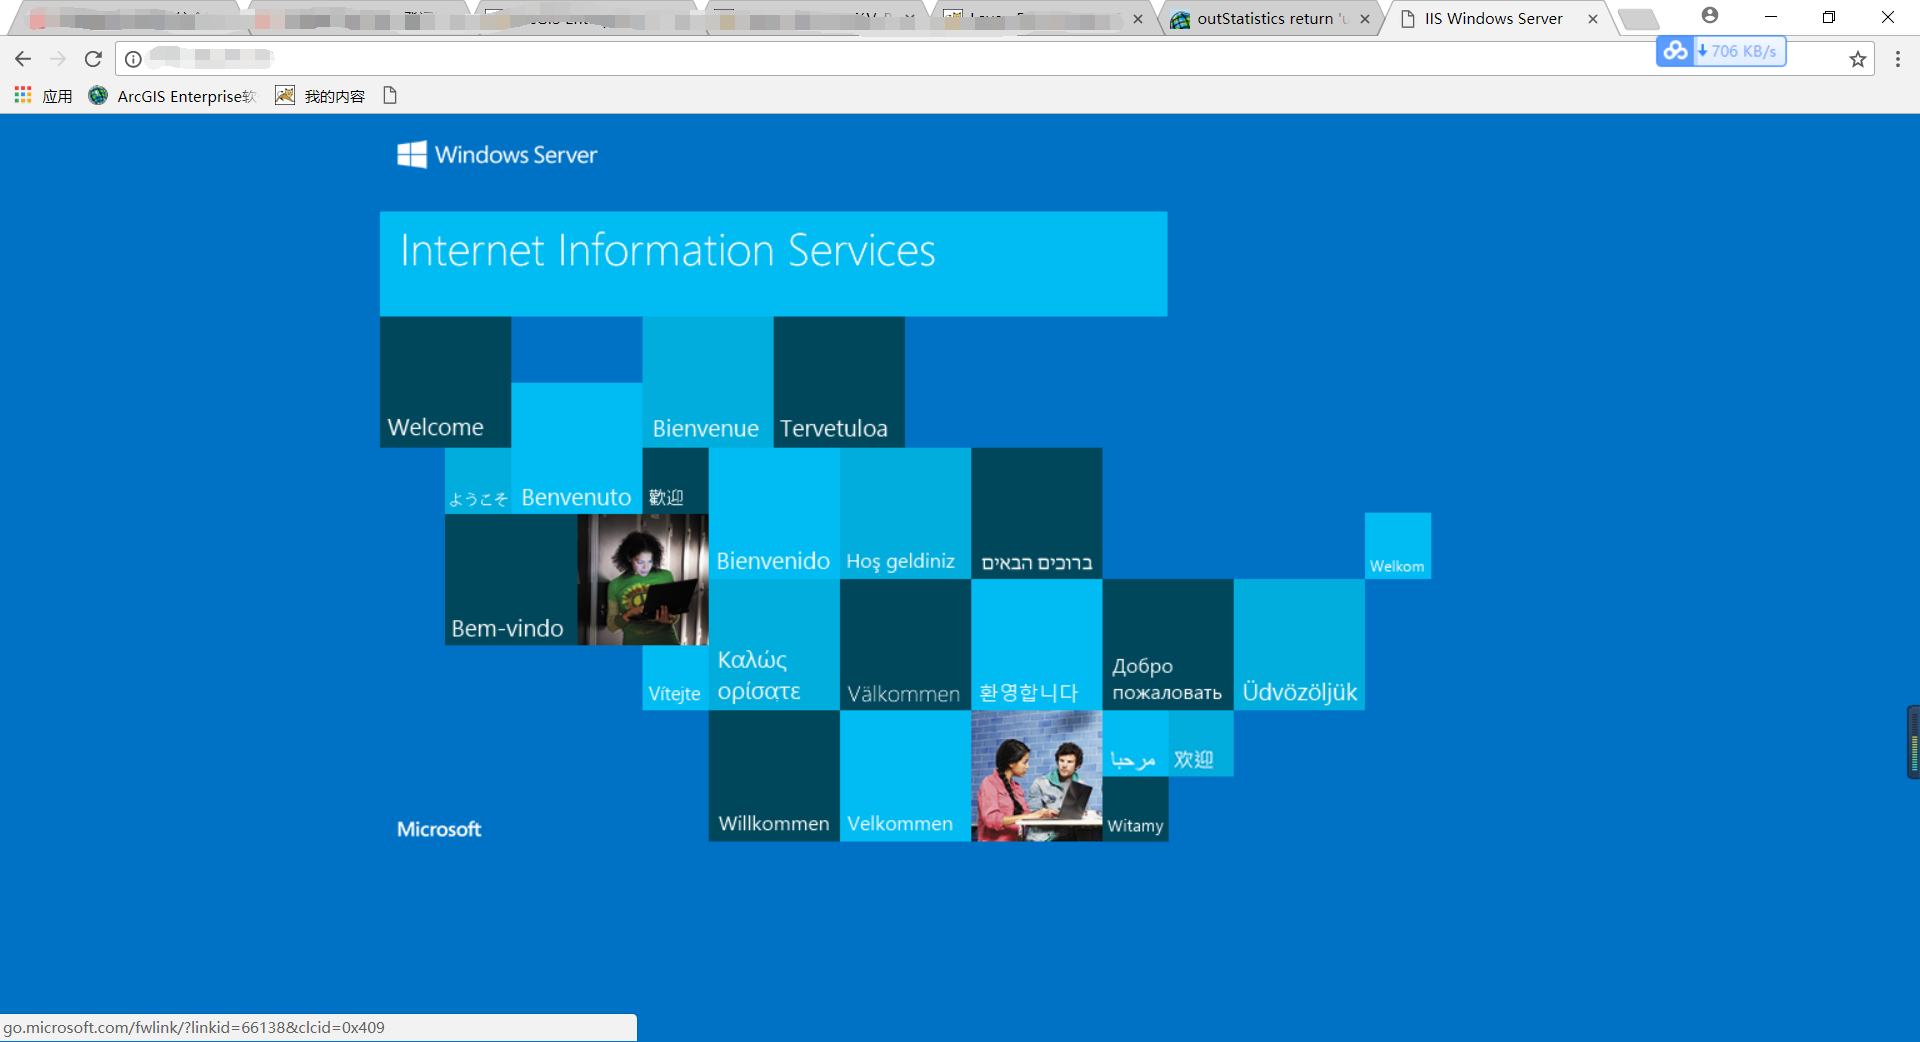Click the browser forward arrow
Screen dimensions: 1920x1042
pos(58,59)
